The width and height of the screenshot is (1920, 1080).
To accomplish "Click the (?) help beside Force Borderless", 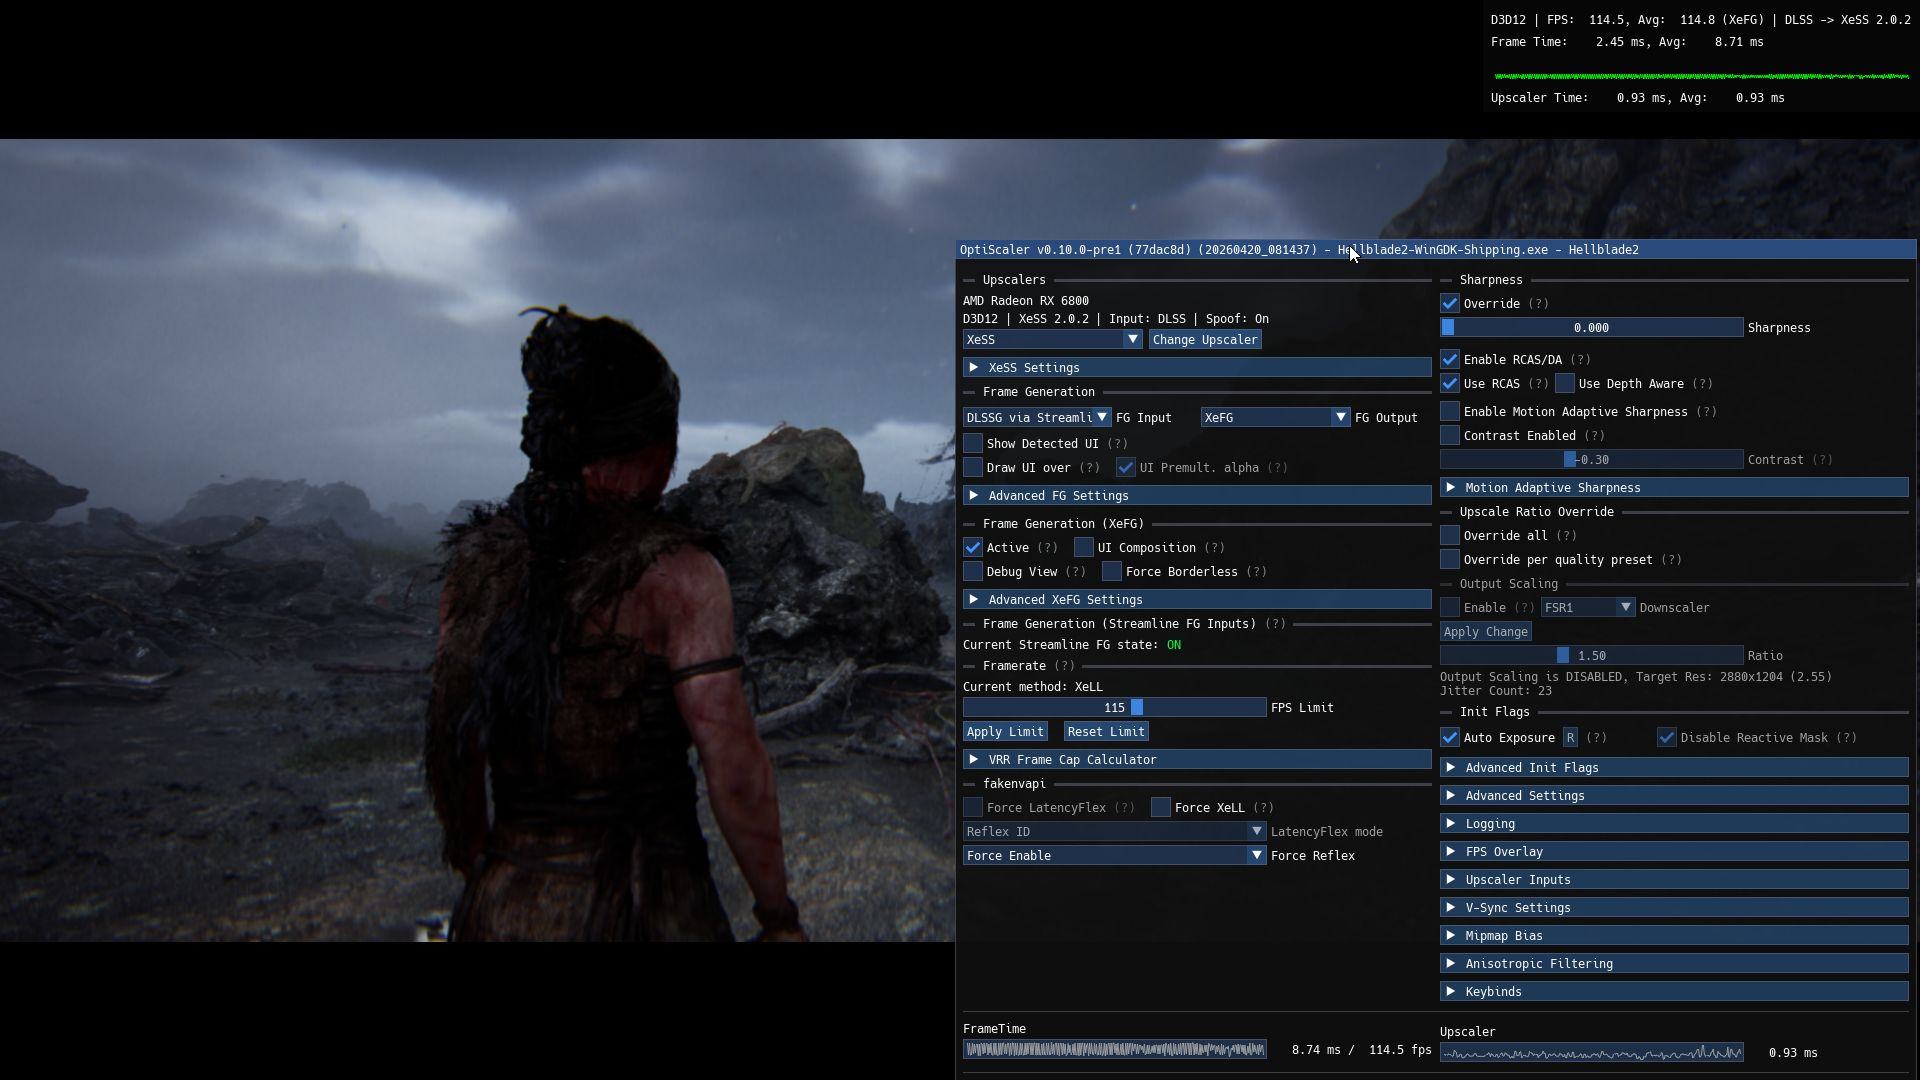I will [x=1256, y=572].
